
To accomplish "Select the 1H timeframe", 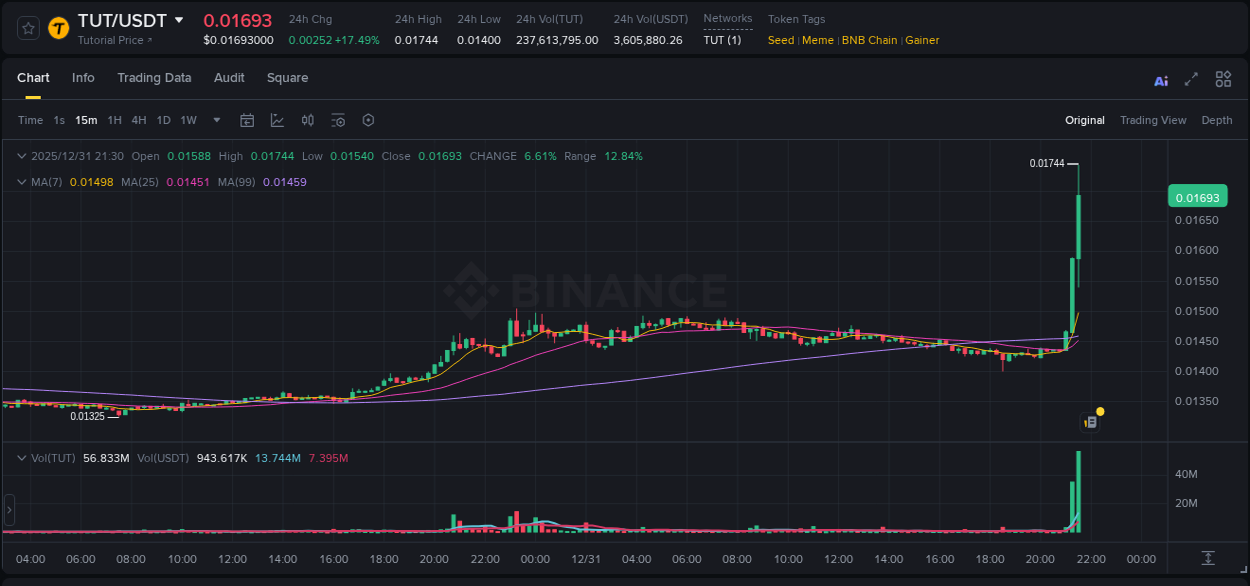I will (x=115, y=120).
